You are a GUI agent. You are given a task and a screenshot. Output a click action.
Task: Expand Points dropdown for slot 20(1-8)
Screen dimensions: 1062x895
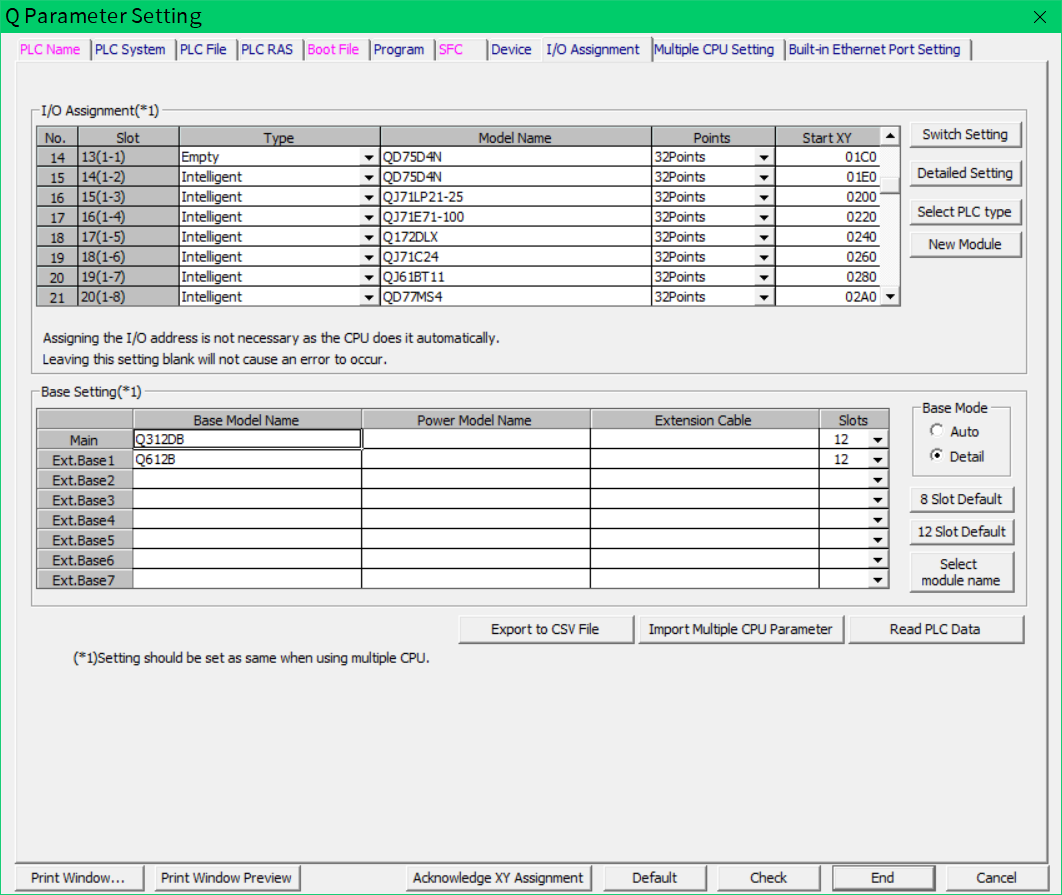tap(764, 297)
